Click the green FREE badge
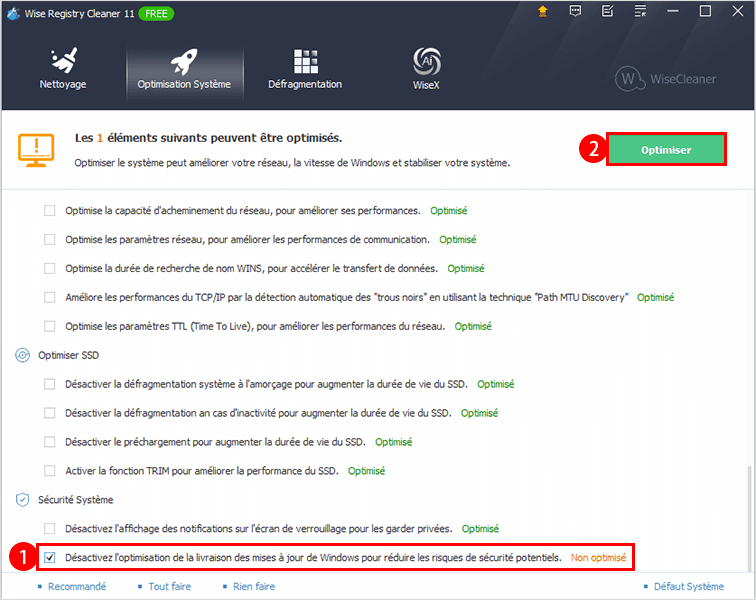Image resolution: width=756 pixels, height=600 pixels. [x=156, y=14]
